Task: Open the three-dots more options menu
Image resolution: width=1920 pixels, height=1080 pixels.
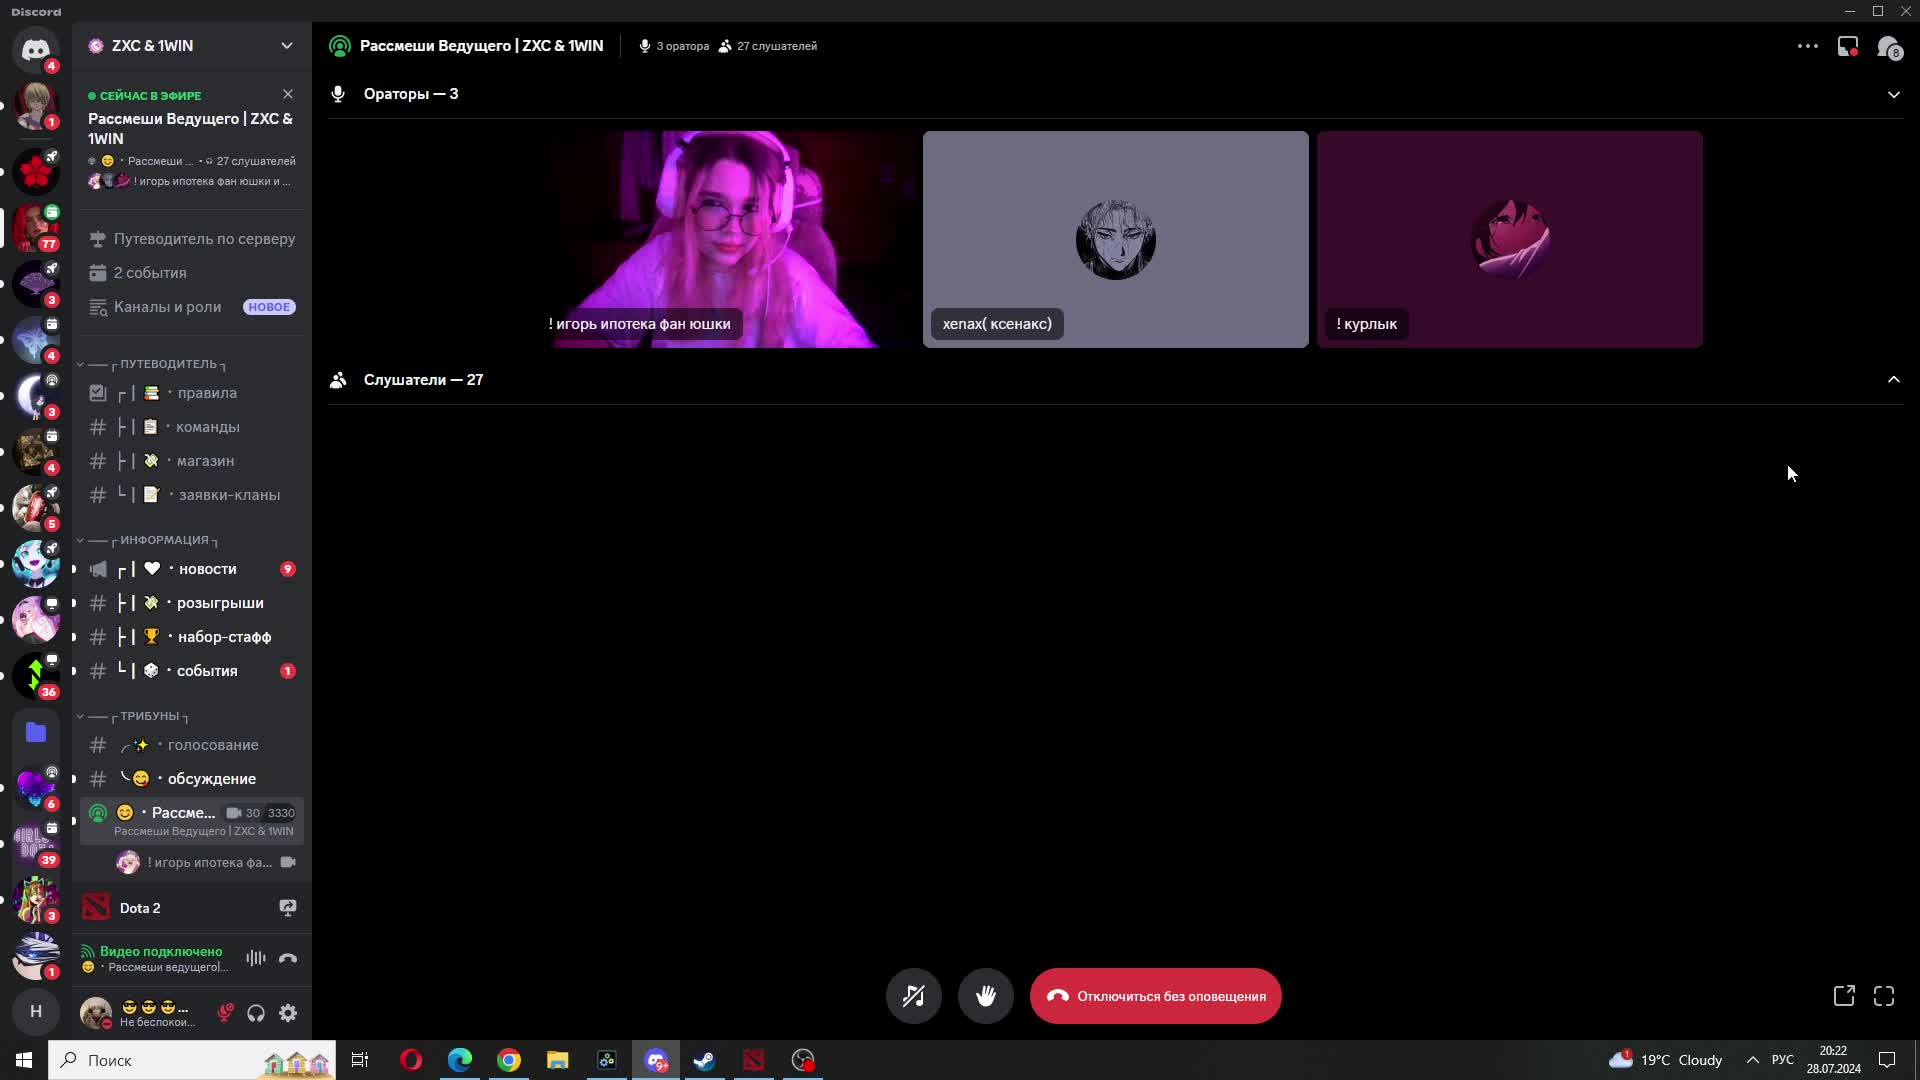Action: pos(1807,46)
